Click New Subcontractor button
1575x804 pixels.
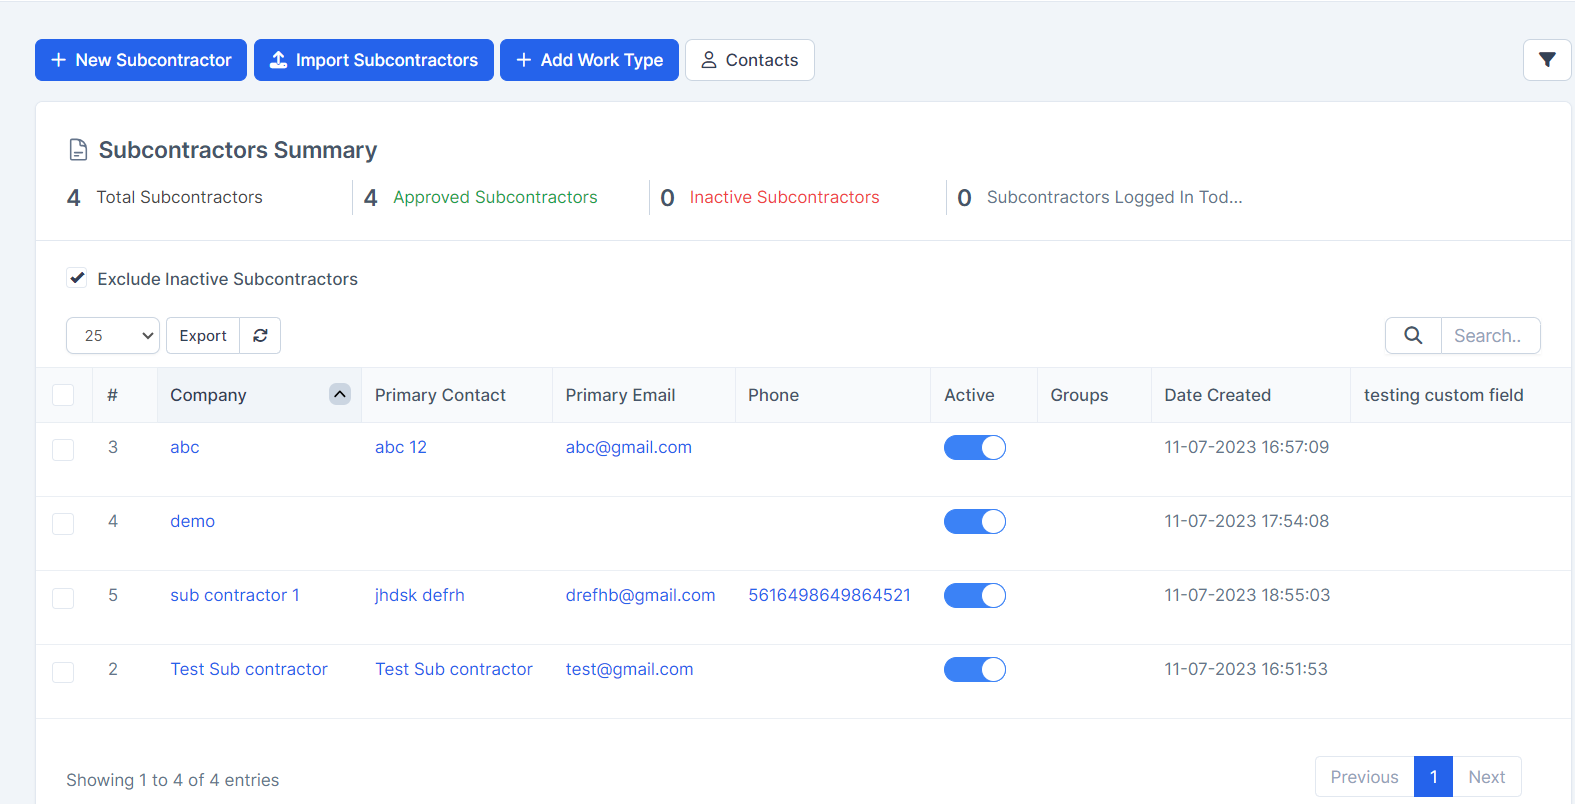[141, 60]
